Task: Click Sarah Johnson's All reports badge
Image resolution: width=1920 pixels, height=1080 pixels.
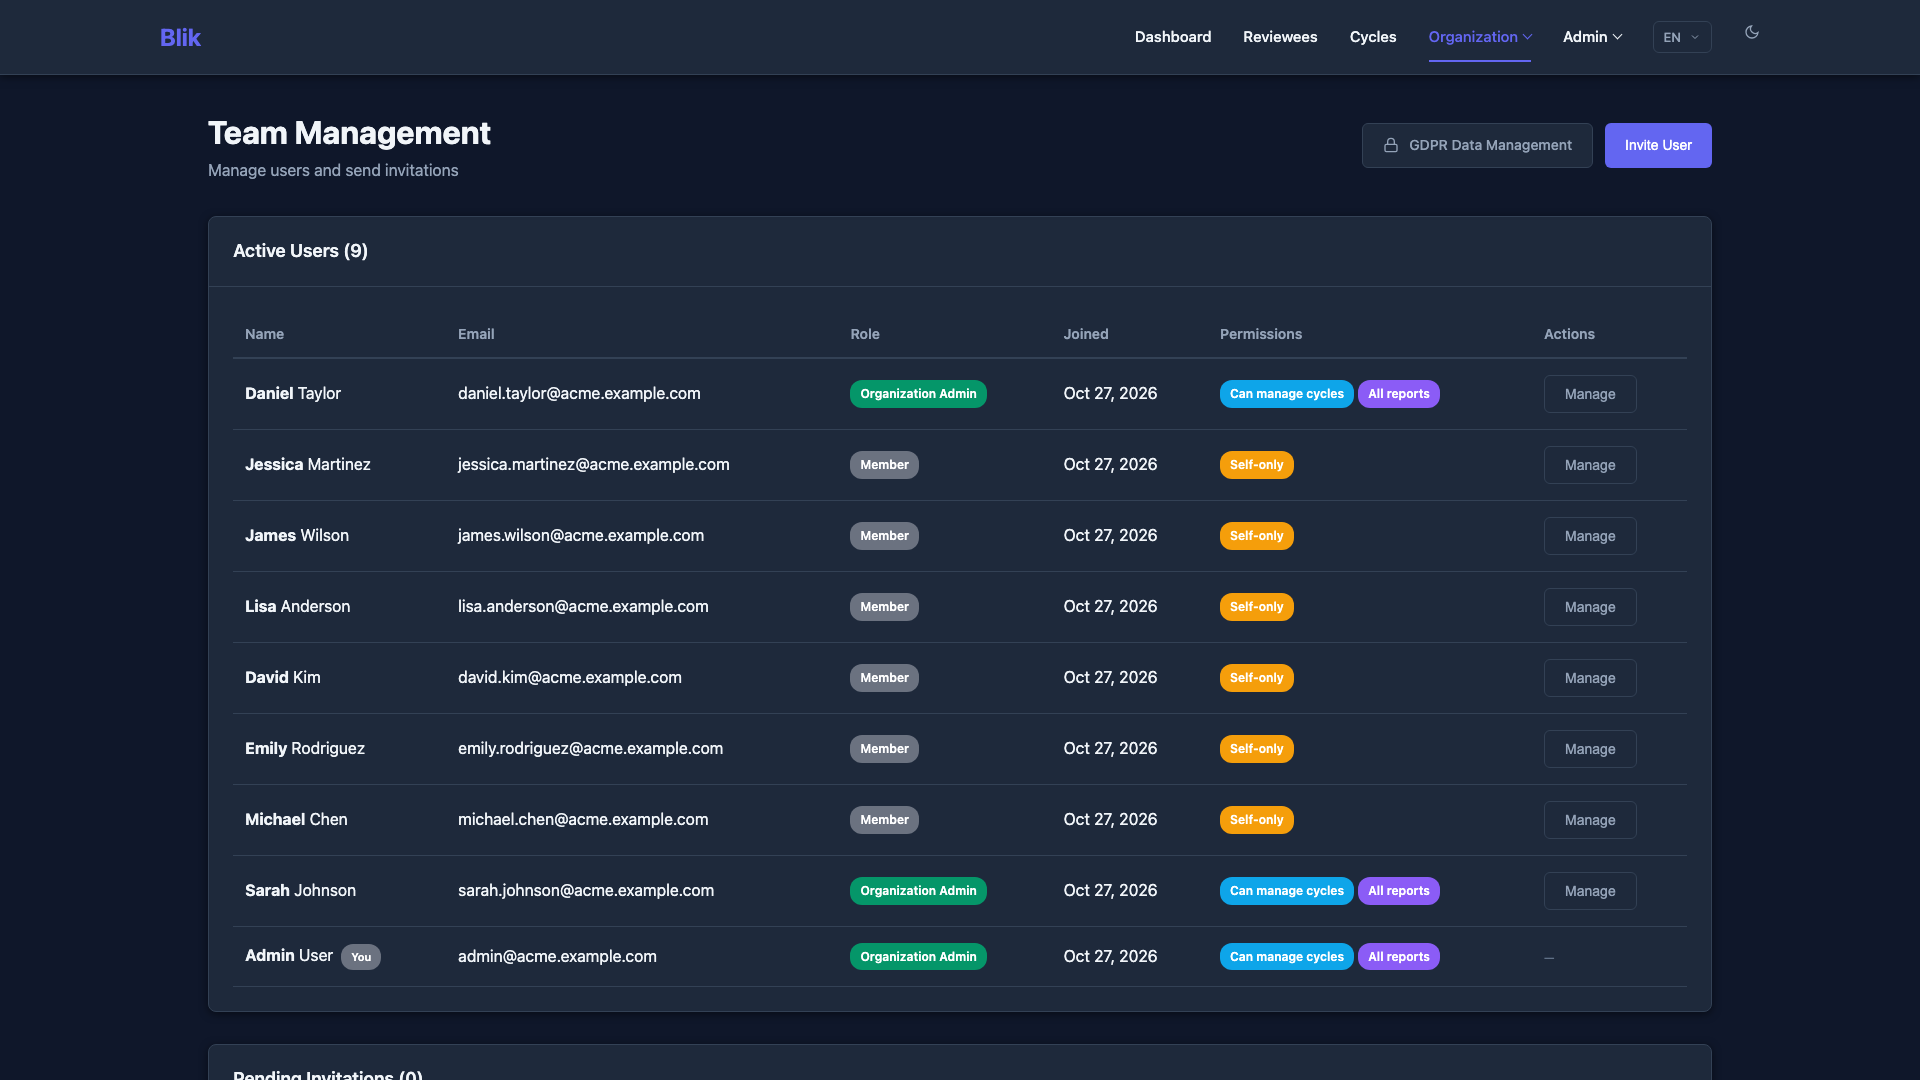Action: coord(1398,891)
